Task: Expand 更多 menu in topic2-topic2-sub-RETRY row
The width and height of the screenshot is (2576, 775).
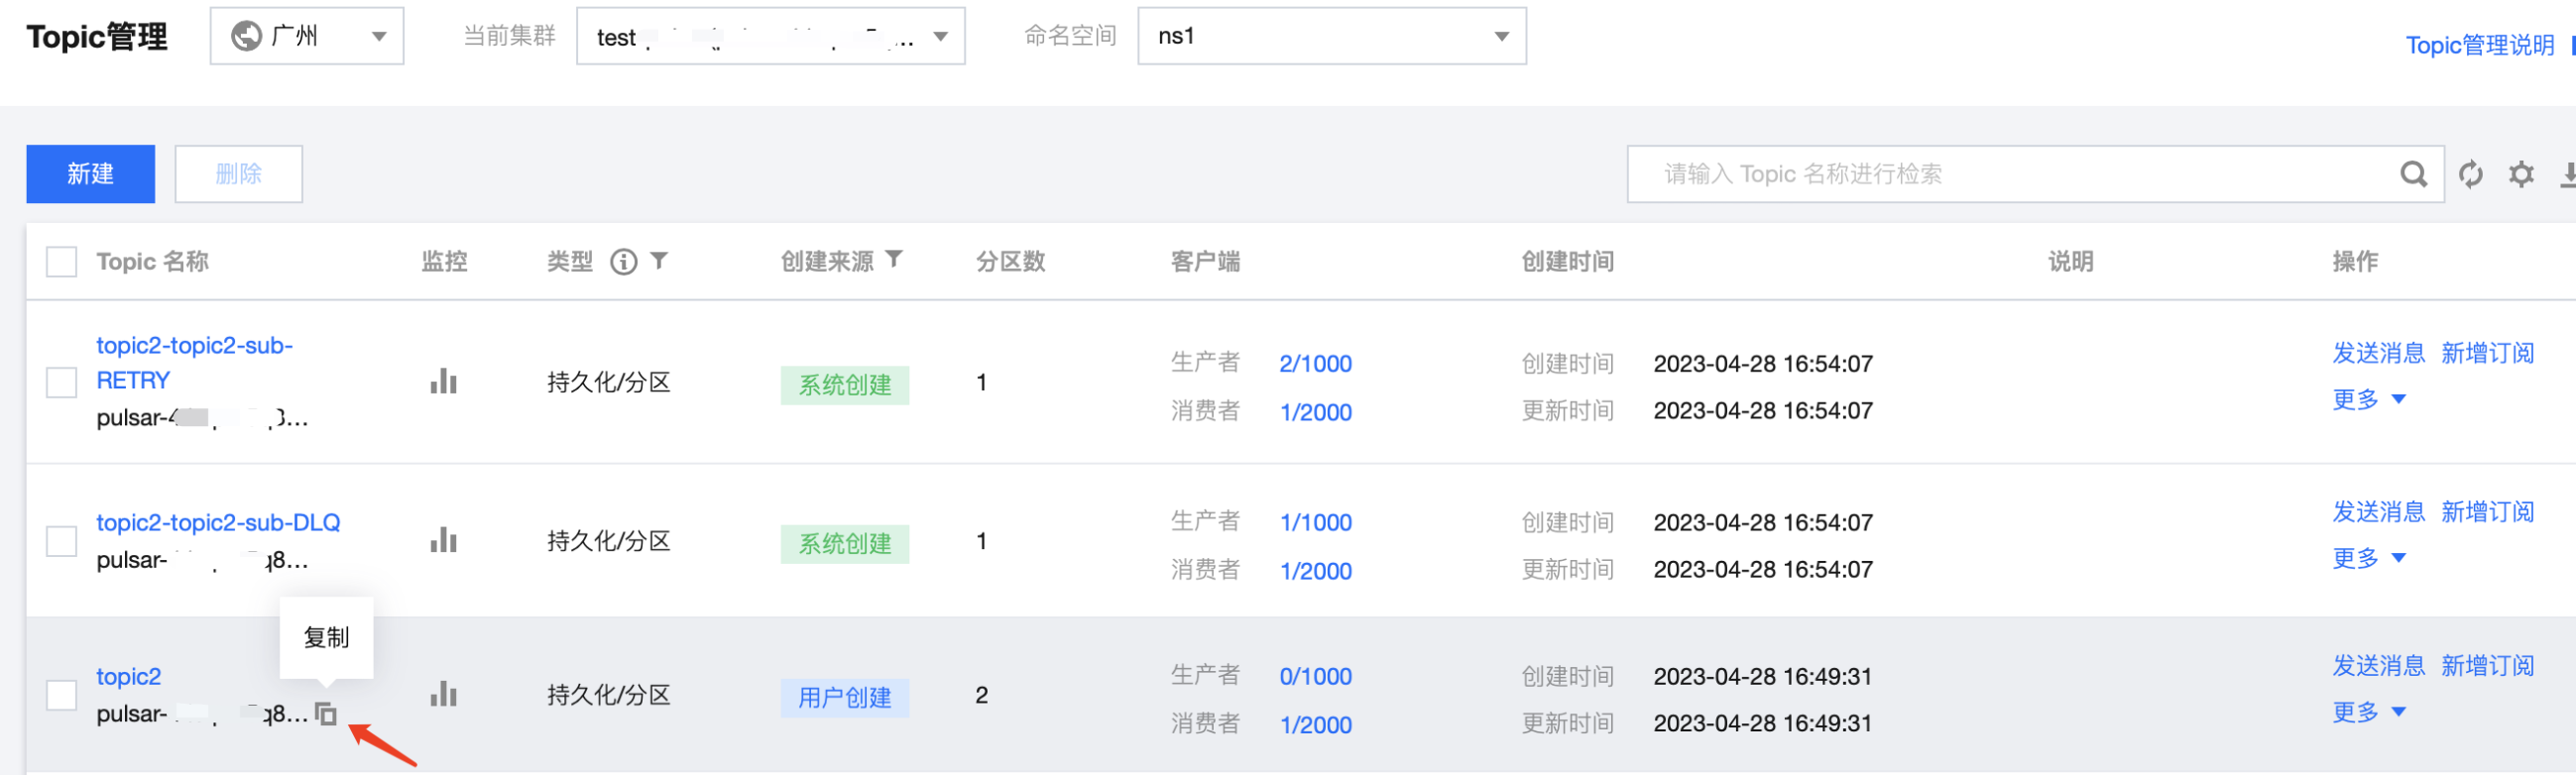Action: [x=2367, y=400]
